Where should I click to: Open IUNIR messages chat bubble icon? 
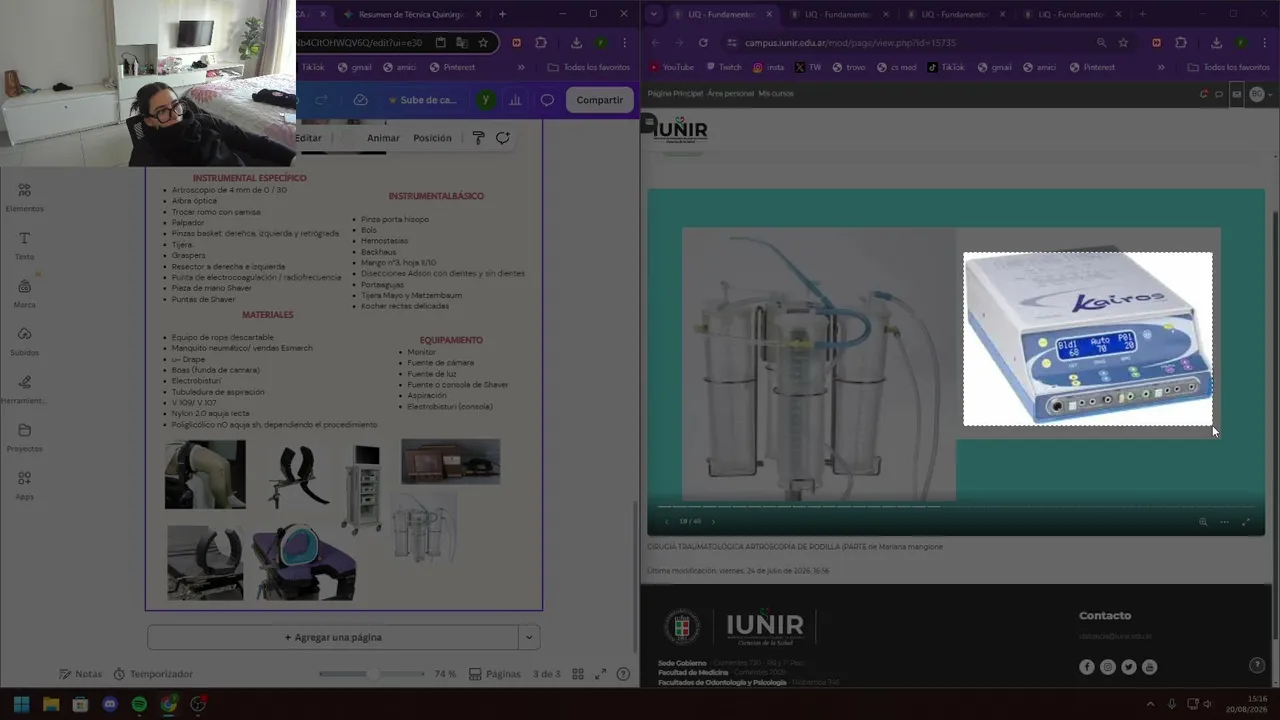(x=1219, y=94)
